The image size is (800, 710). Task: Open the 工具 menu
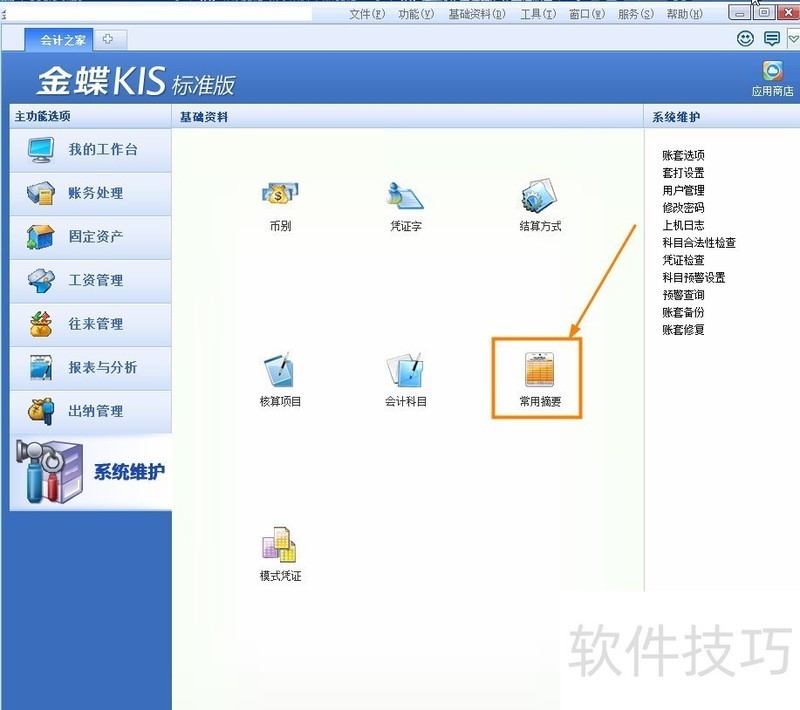coord(537,13)
